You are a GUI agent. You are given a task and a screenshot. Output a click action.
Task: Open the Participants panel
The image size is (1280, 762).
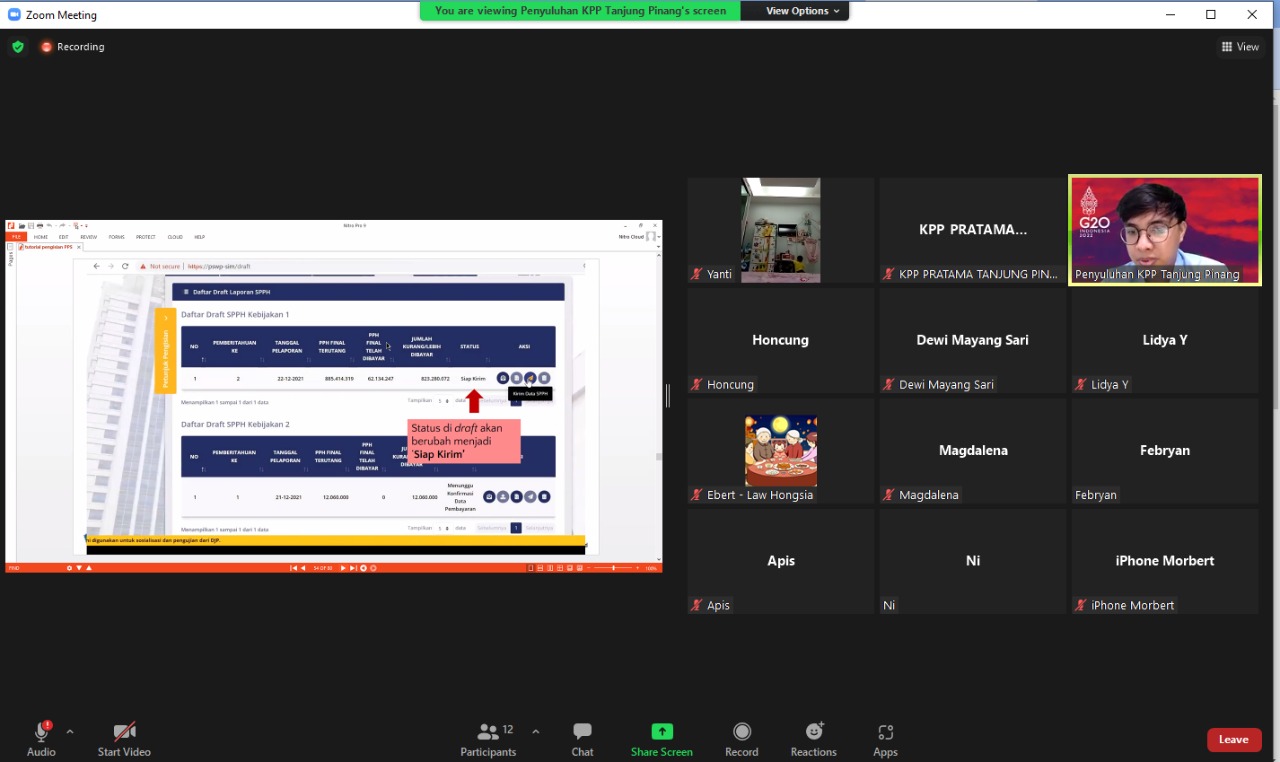(488, 733)
